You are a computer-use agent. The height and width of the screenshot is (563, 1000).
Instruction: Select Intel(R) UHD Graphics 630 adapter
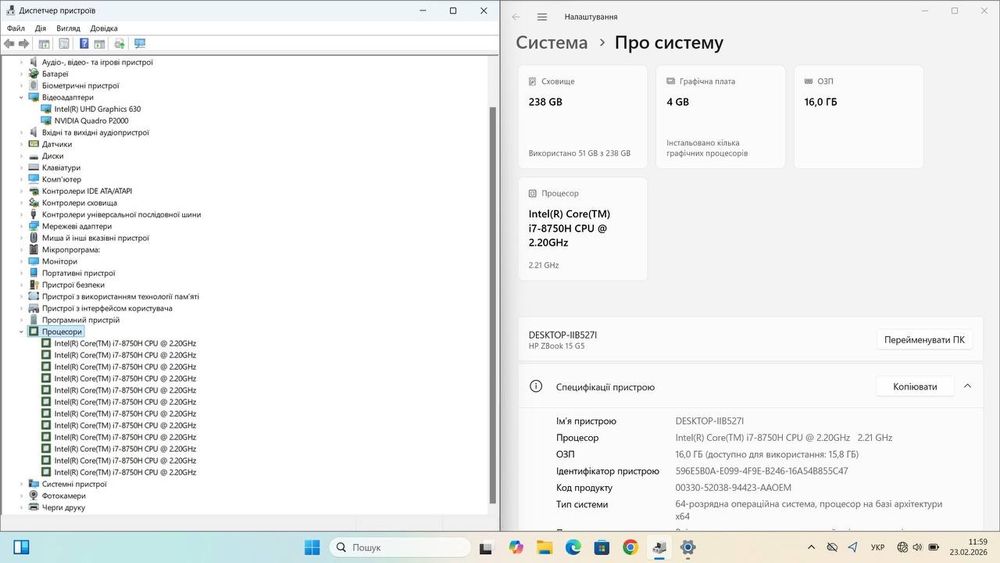(97, 109)
